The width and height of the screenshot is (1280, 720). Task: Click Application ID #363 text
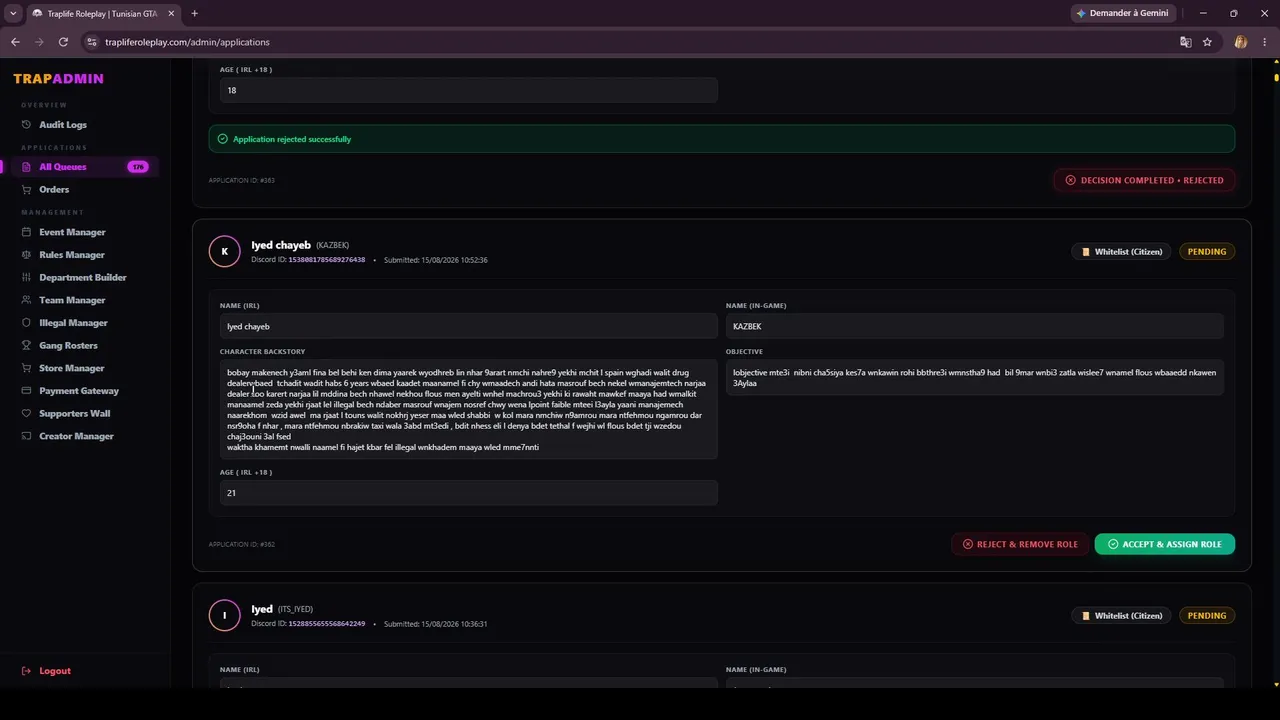[241, 180]
